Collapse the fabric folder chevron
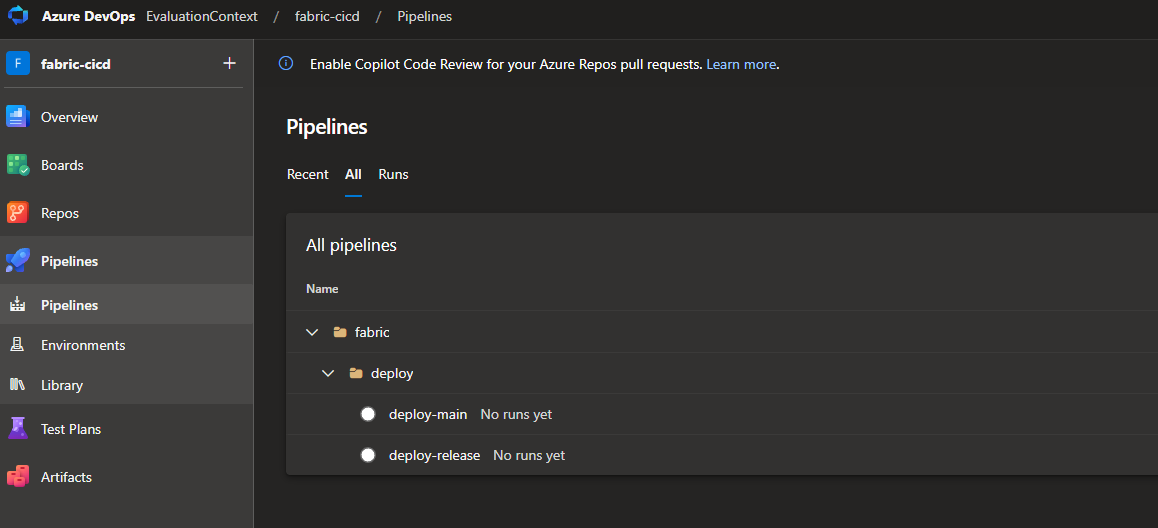 (x=312, y=332)
